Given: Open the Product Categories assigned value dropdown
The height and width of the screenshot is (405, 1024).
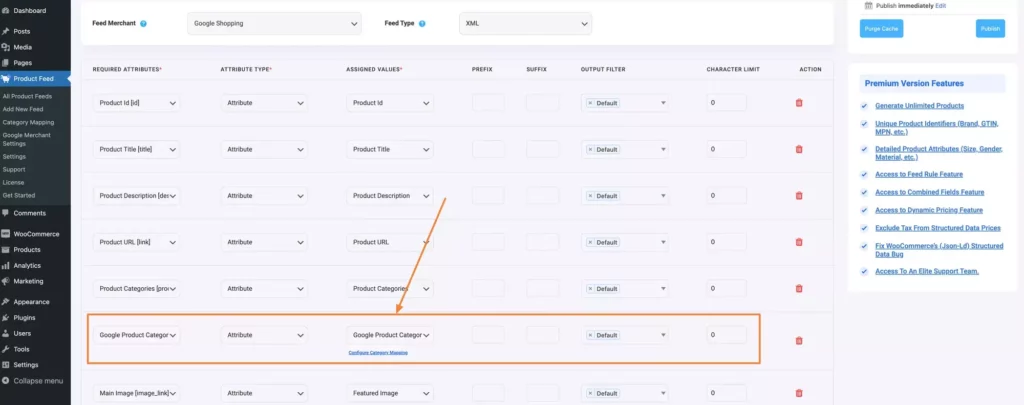Looking at the screenshot, I should 390,289.
